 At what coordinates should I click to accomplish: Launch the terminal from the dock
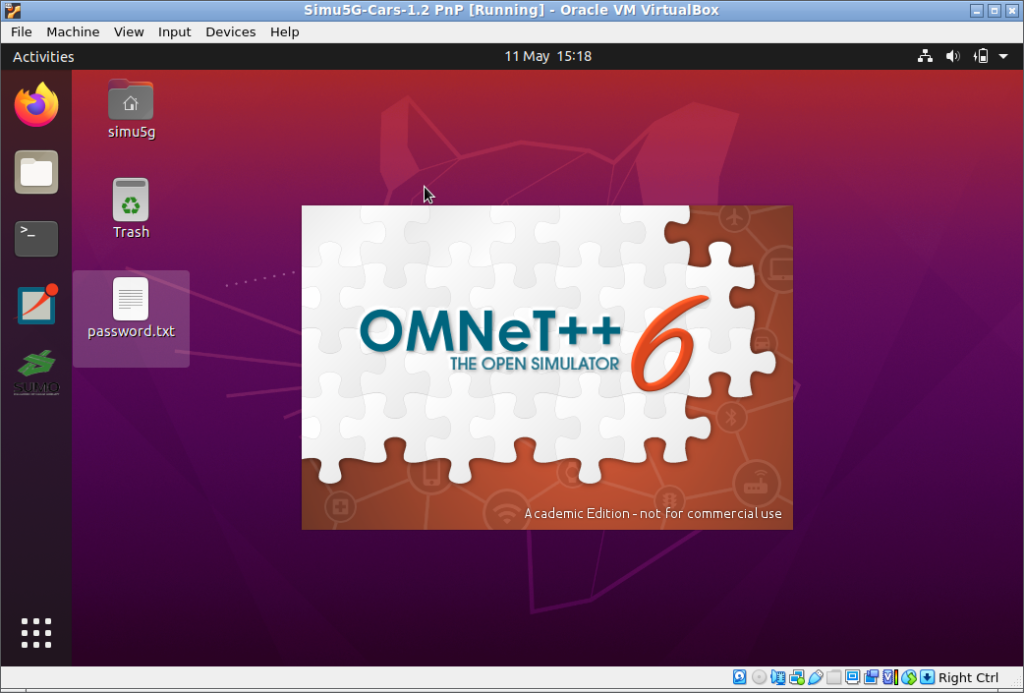coord(36,238)
